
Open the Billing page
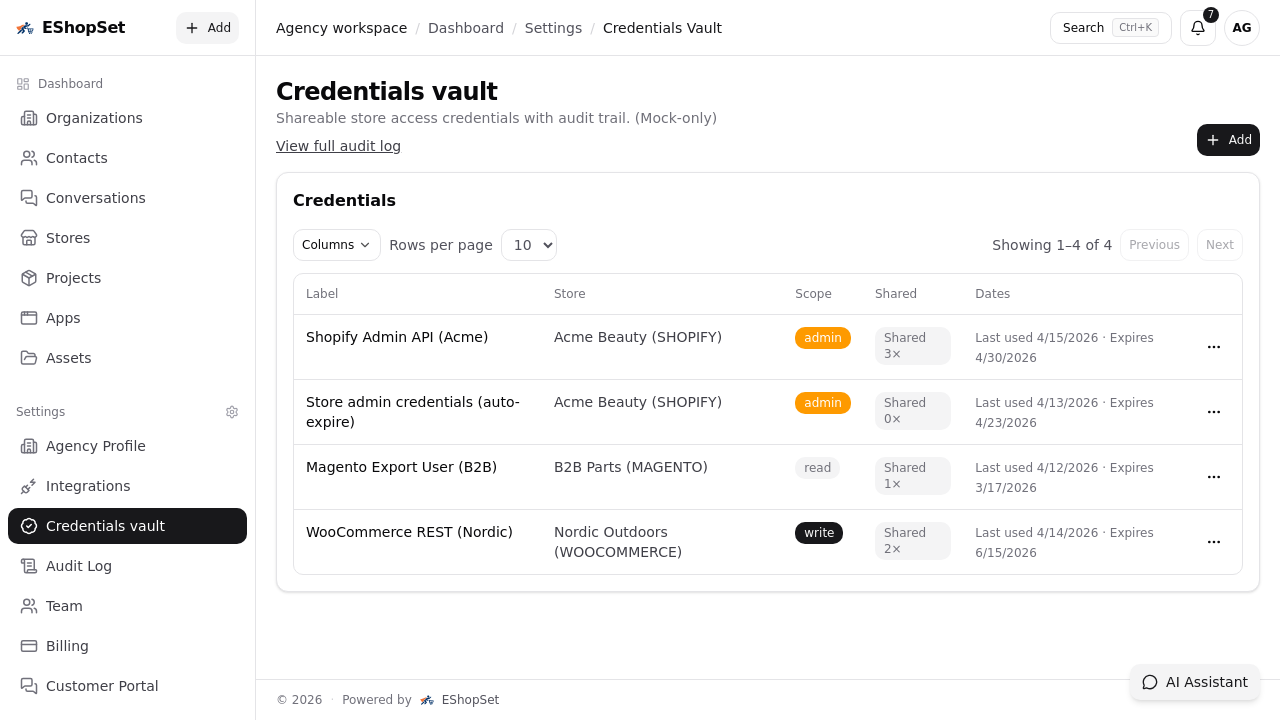click(67, 646)
